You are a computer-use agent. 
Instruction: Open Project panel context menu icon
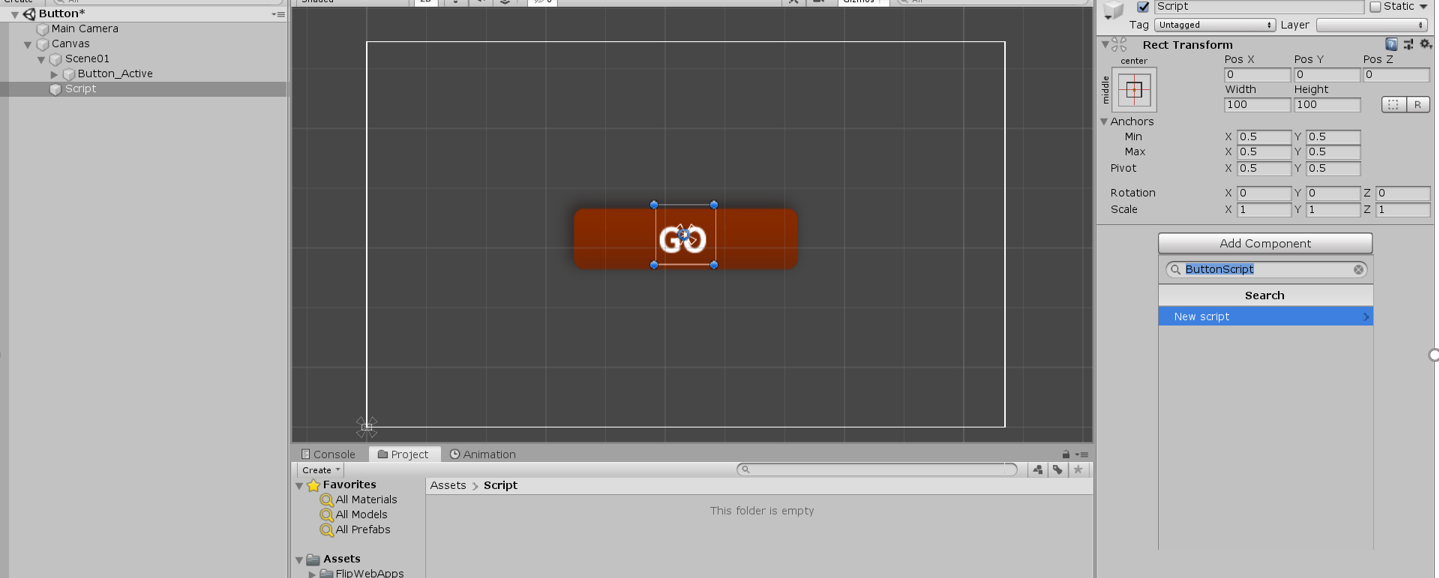click(1081, 455)
